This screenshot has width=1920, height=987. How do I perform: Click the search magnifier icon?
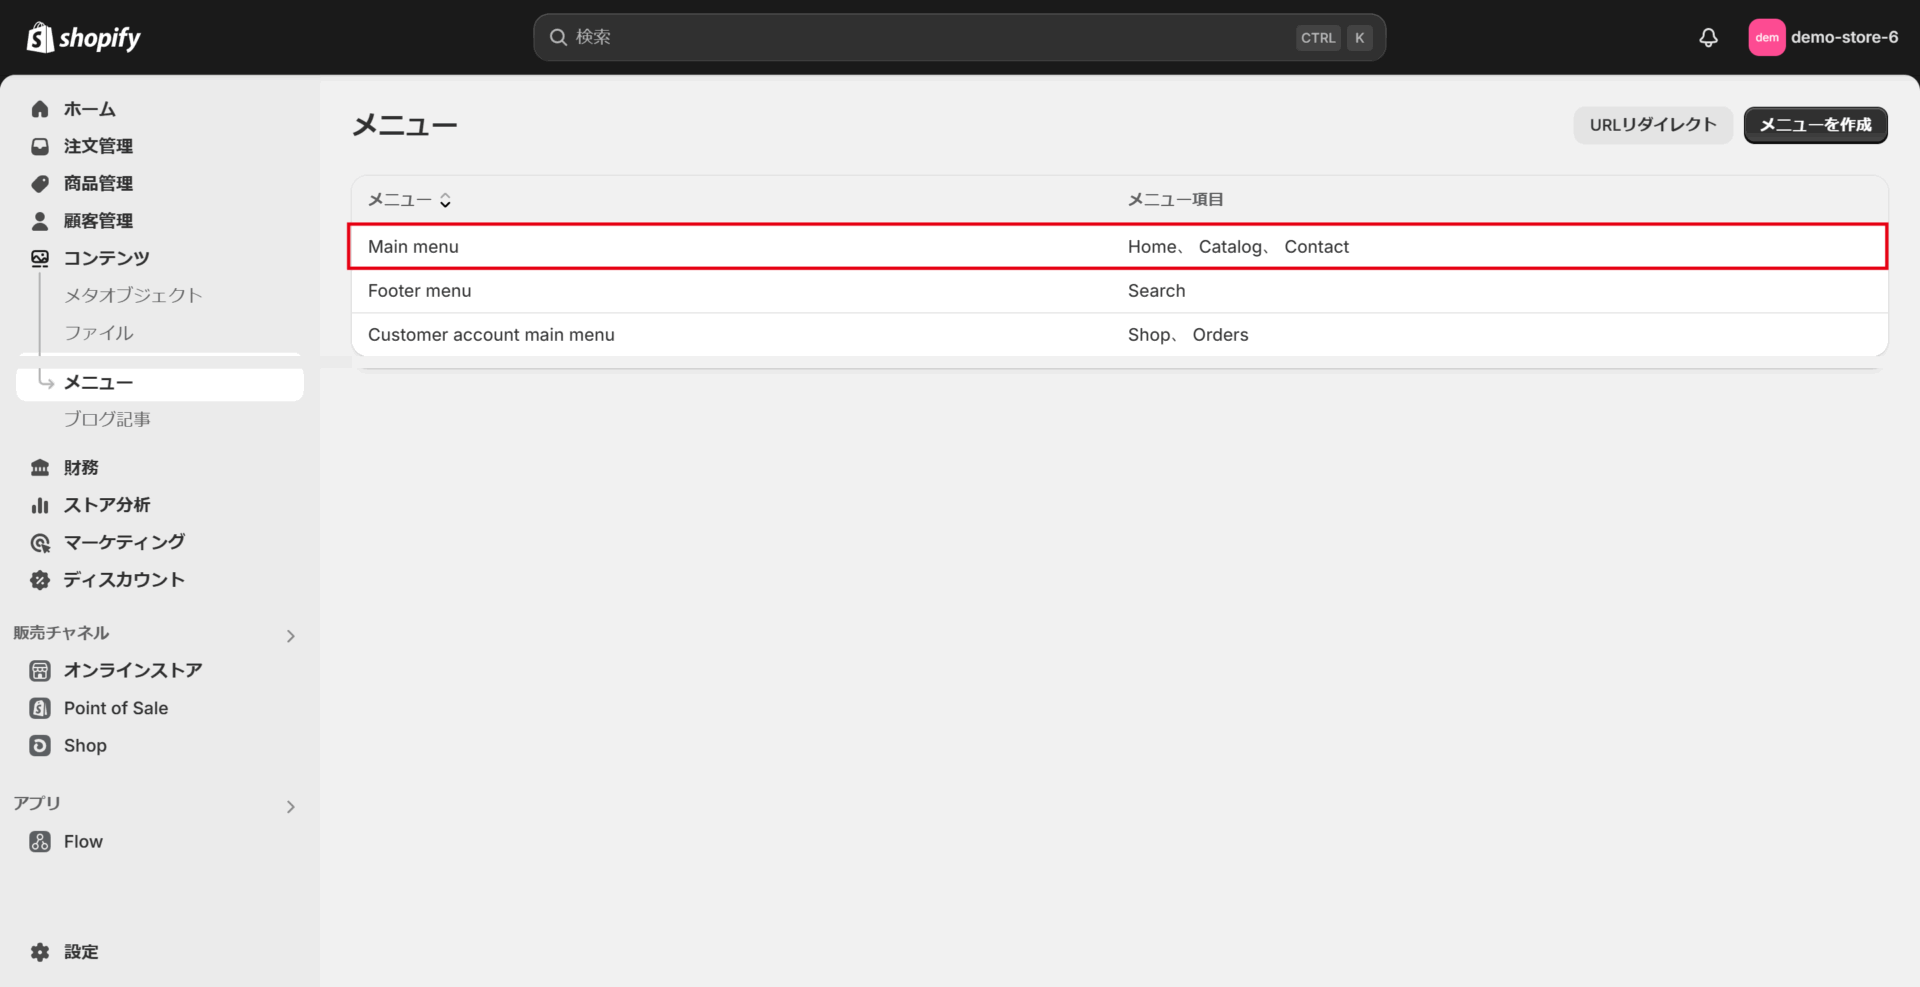click(558, 38)
